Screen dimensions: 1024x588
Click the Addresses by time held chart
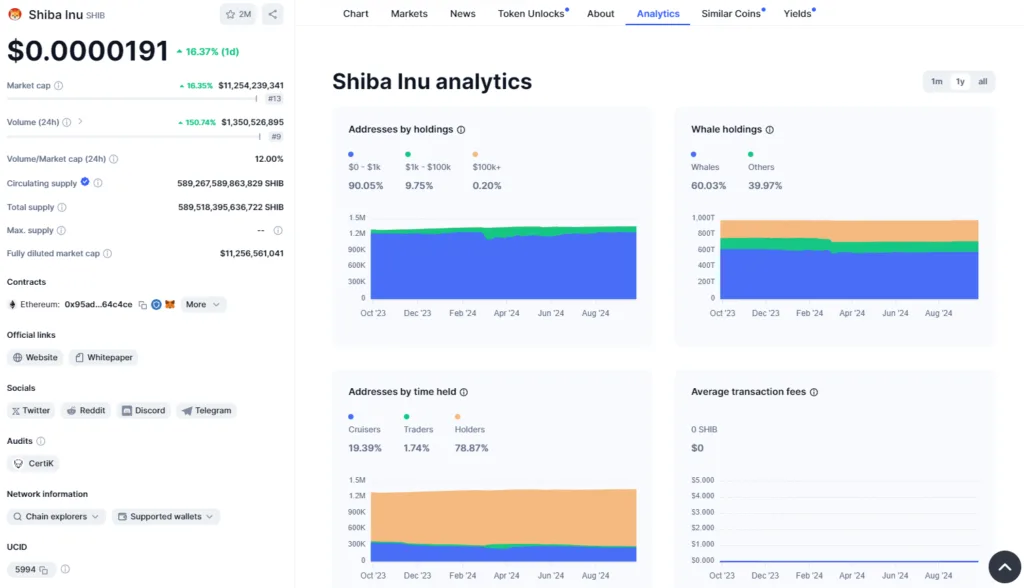(504, 525)
